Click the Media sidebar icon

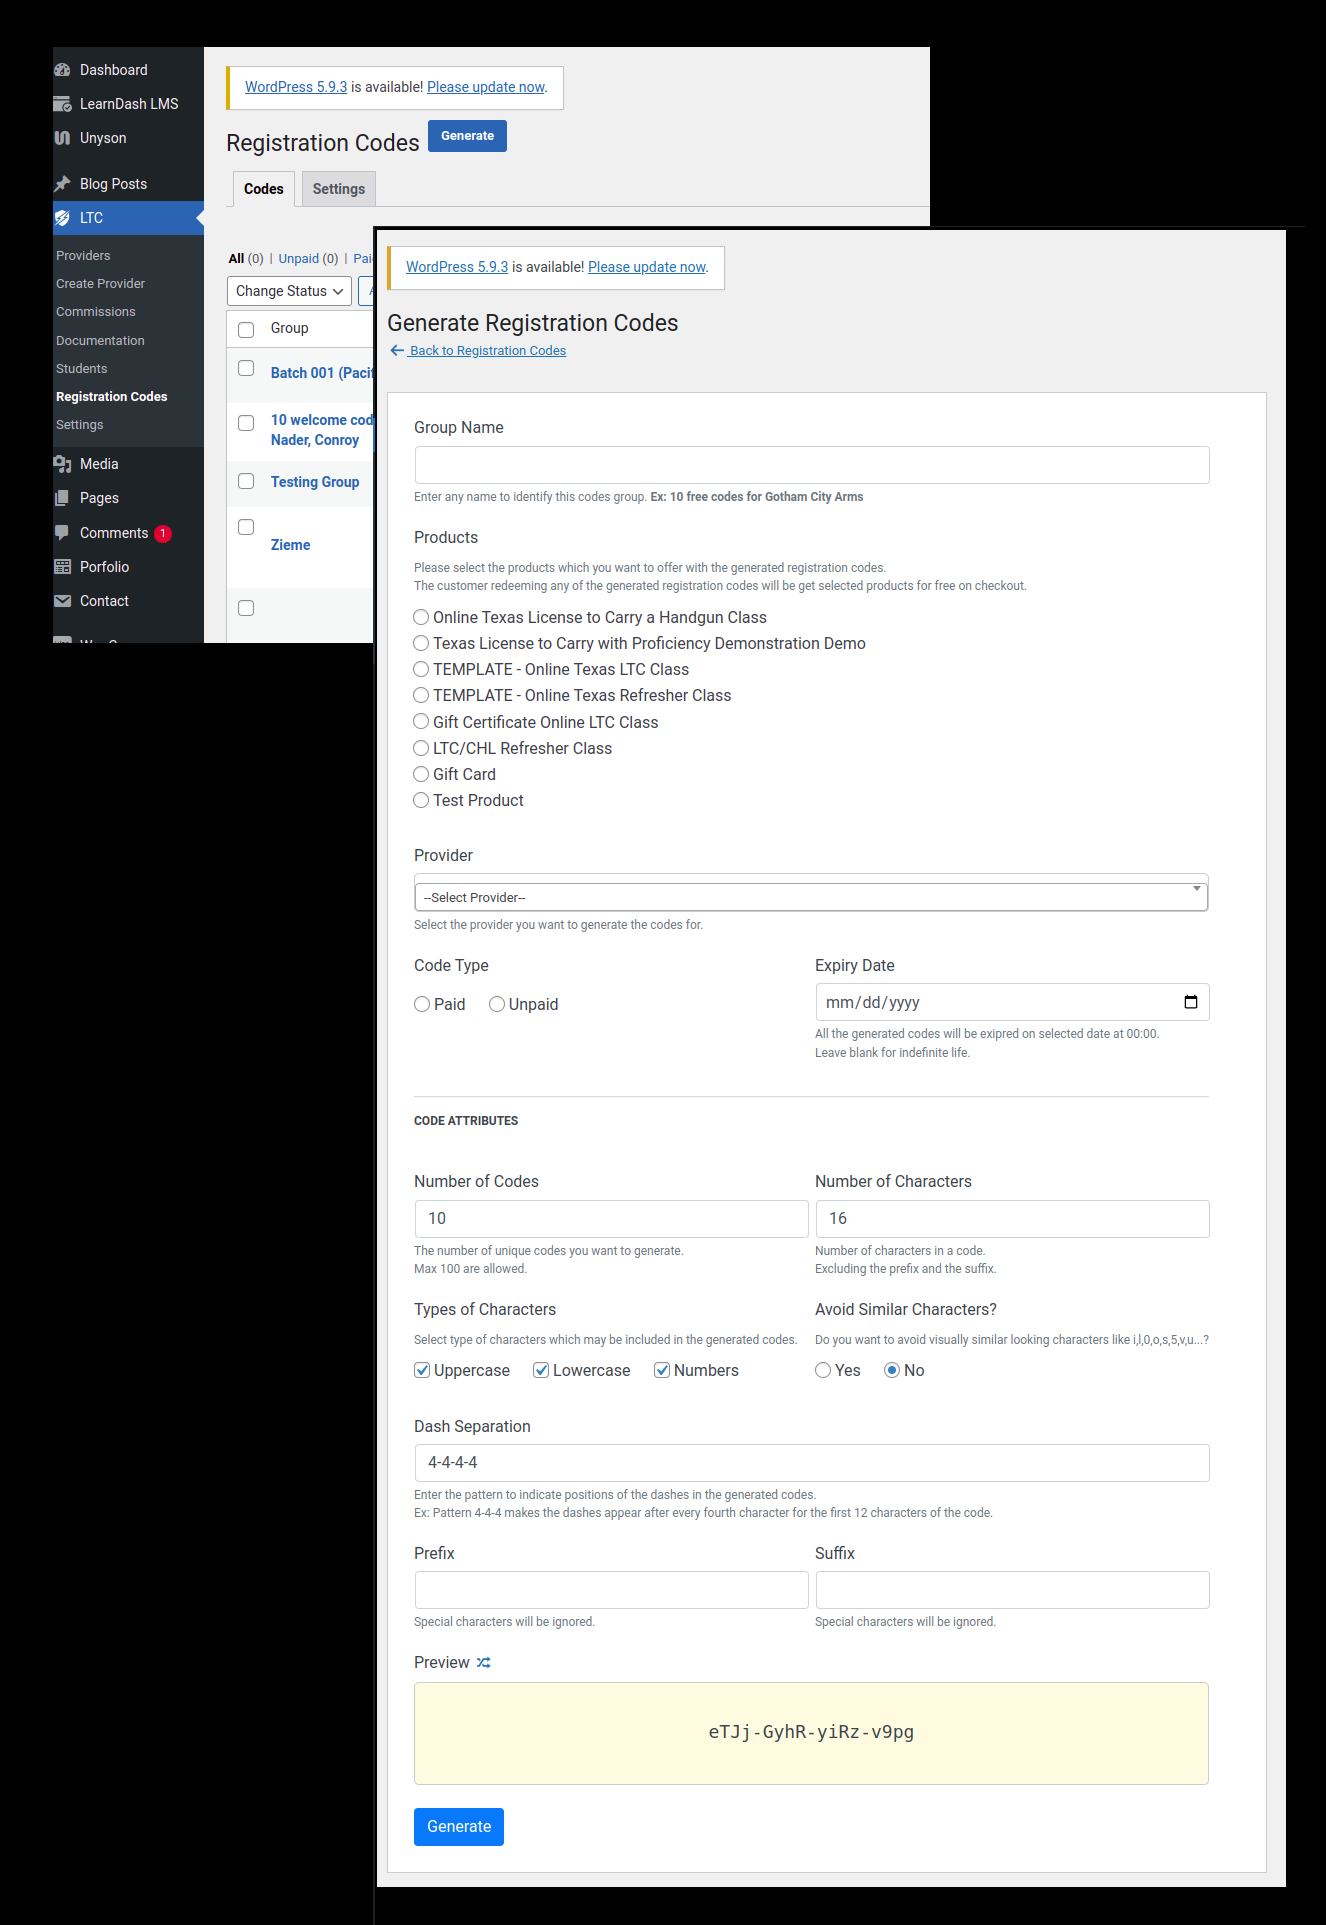click(62, 464)
